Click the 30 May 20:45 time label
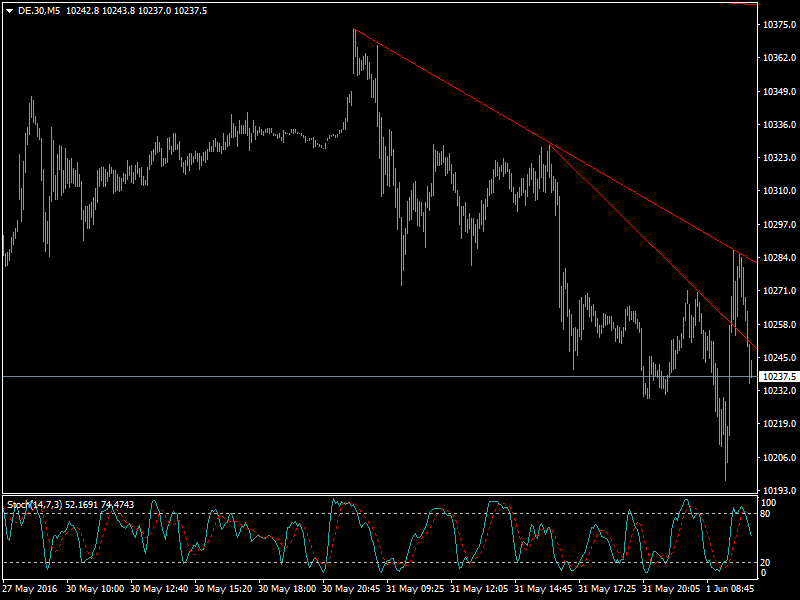Screen dimensions: 800x600 pyautogui.click(x=351, y=589)
